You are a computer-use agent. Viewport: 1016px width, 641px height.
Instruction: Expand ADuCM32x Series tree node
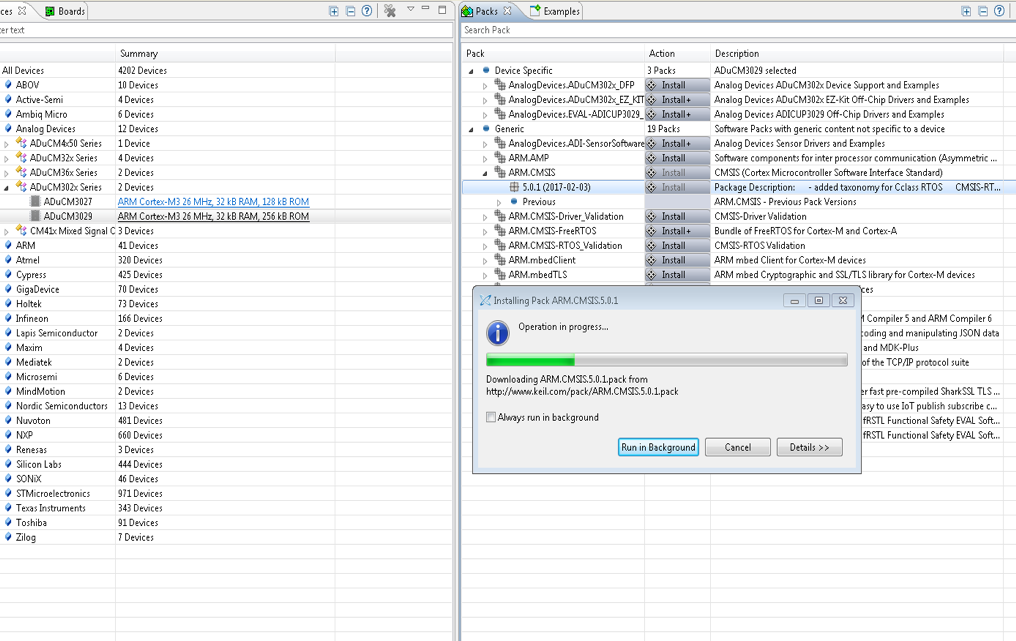(6, 158)
